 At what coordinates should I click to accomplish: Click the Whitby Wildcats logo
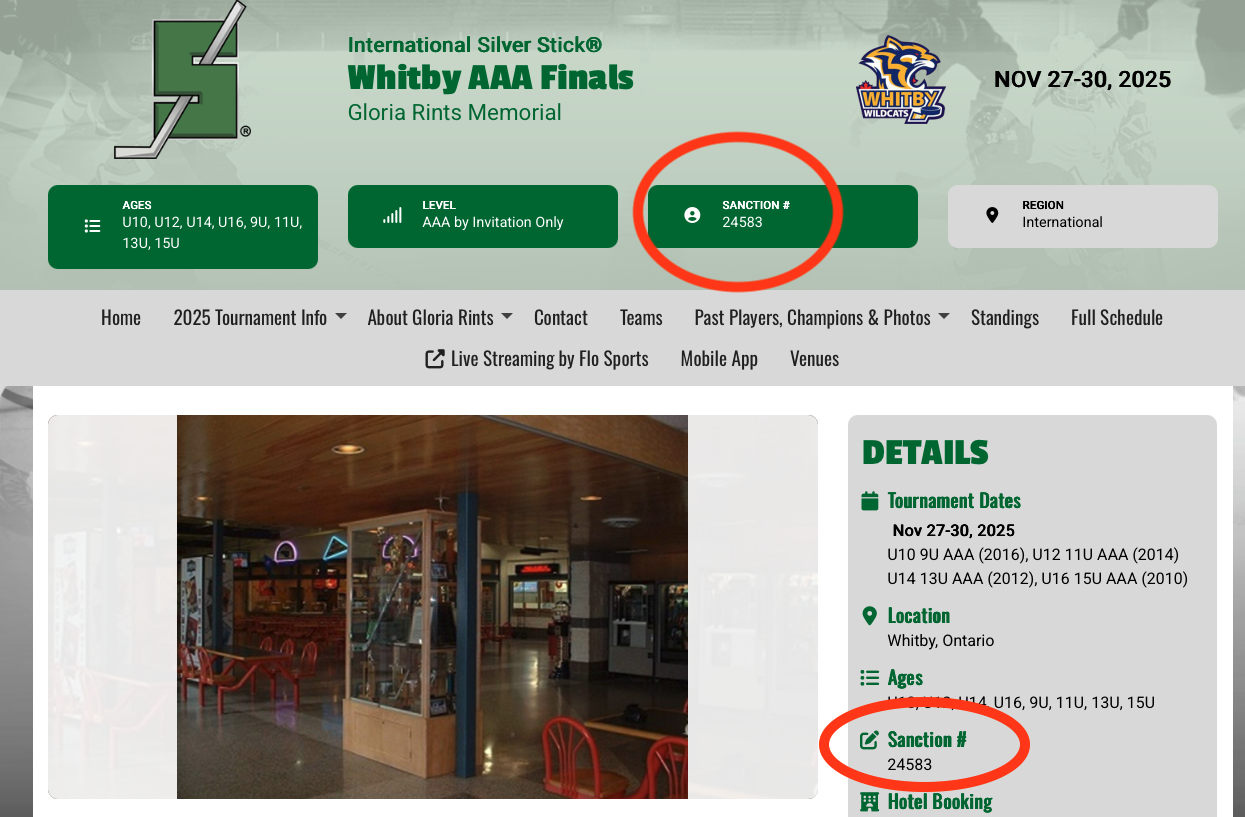(x=901, y=80)
